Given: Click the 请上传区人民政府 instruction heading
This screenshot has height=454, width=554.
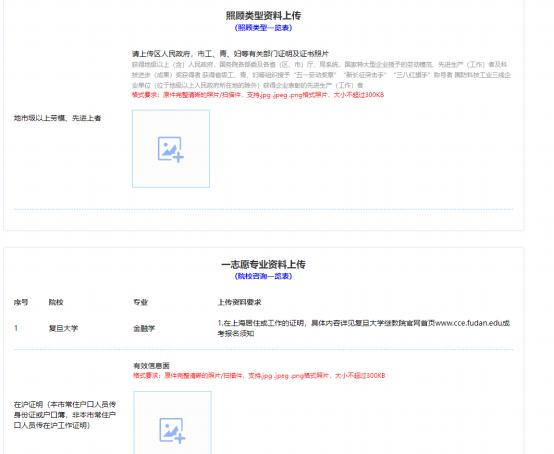Looking at the screenshot, I should click(x=230, y=54).
